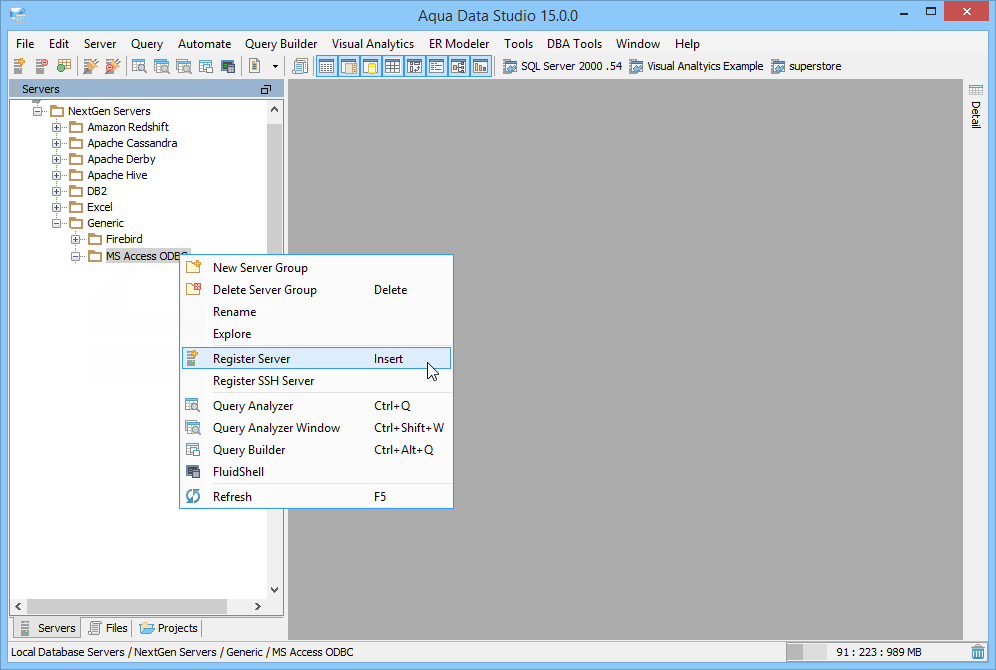Screen dimensions: 996x670
Task: Toggle the yellow cylinder view toolbar button
Action: point(371,65)
